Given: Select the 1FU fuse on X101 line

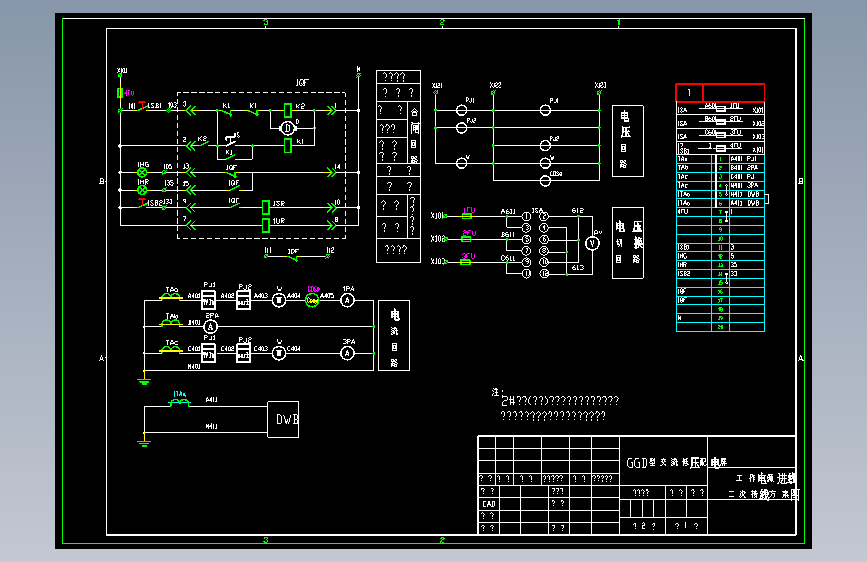Looking at the screenshot, I should (467, 216).
